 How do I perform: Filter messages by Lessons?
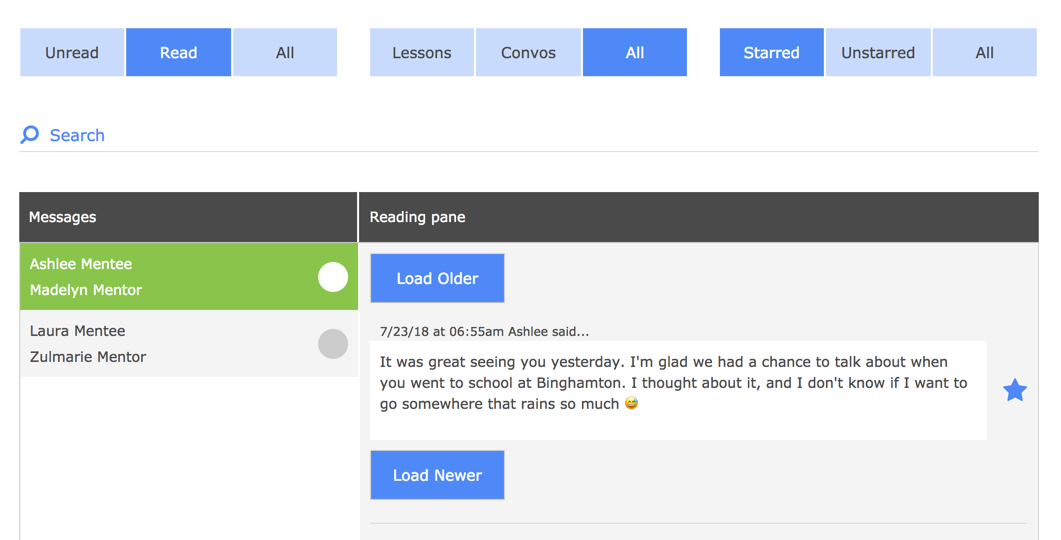[x=422, y=53]
